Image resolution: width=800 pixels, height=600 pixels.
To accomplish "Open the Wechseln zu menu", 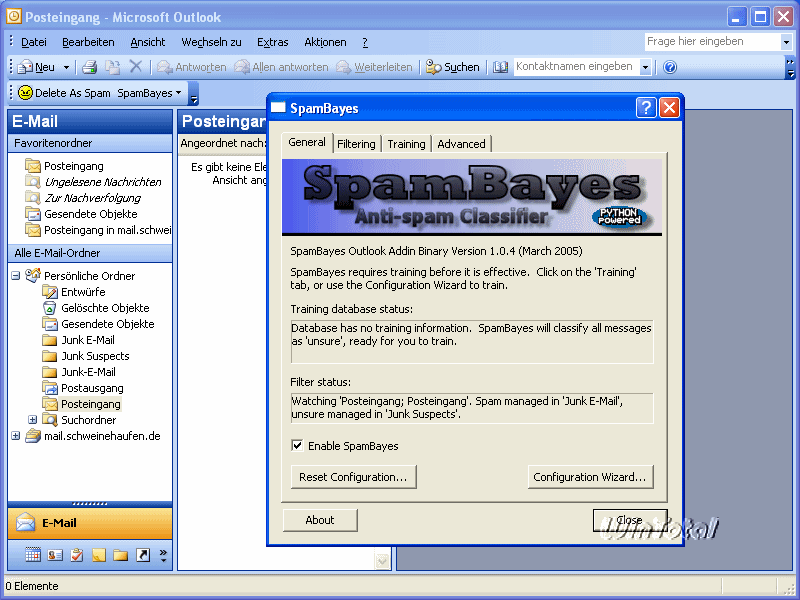I will coord(211,42).
